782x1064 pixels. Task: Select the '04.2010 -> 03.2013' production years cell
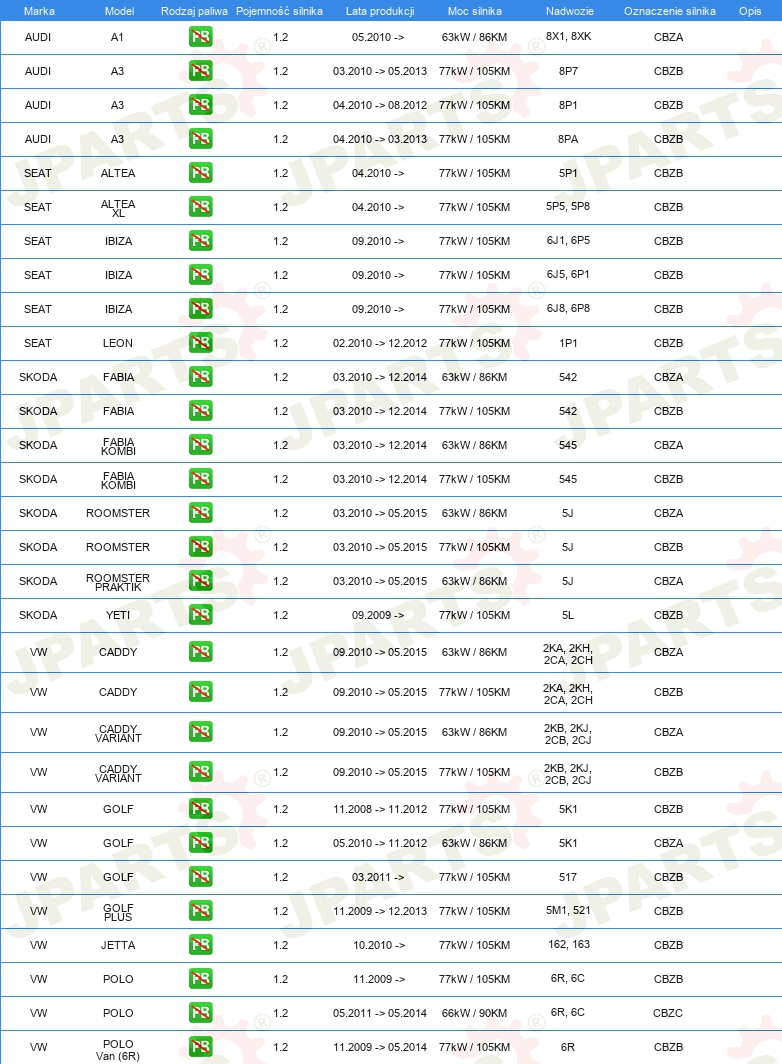(x=379, y=138)
